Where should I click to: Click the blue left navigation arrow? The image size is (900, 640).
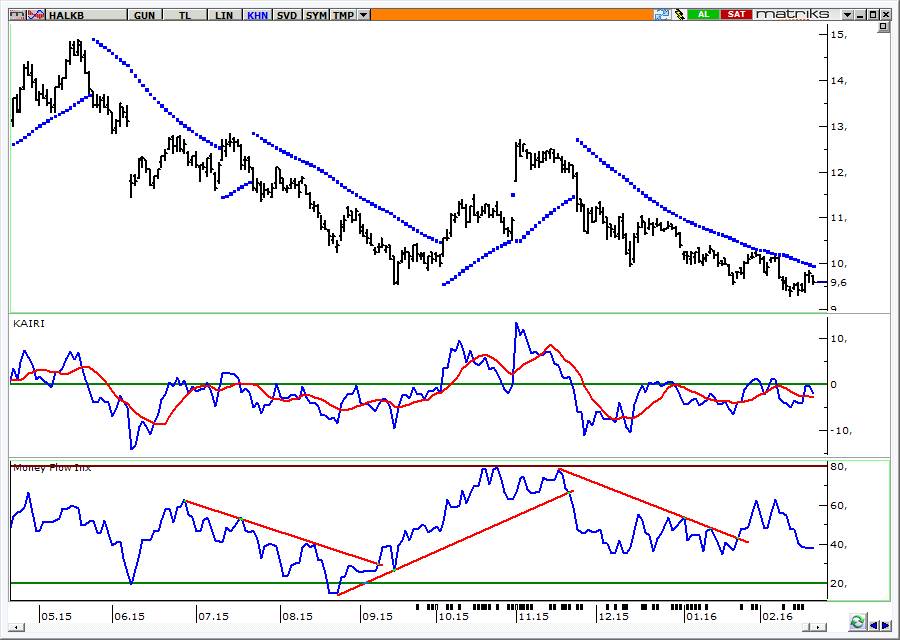point(874,625)
